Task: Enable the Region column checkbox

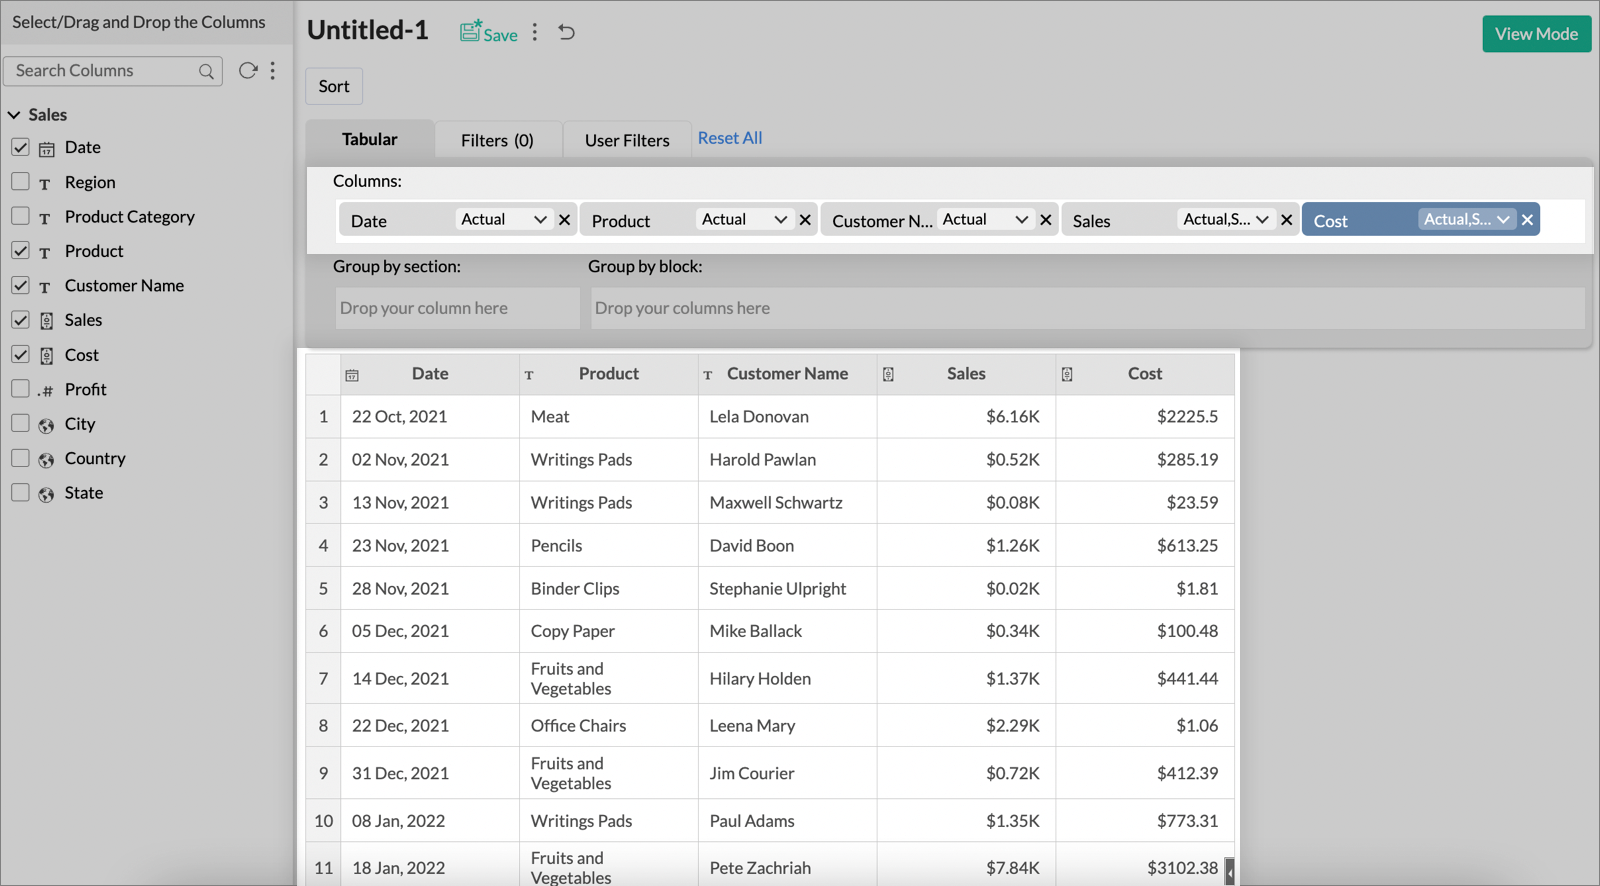Action: pyautogui.click(x=20, y=182)
